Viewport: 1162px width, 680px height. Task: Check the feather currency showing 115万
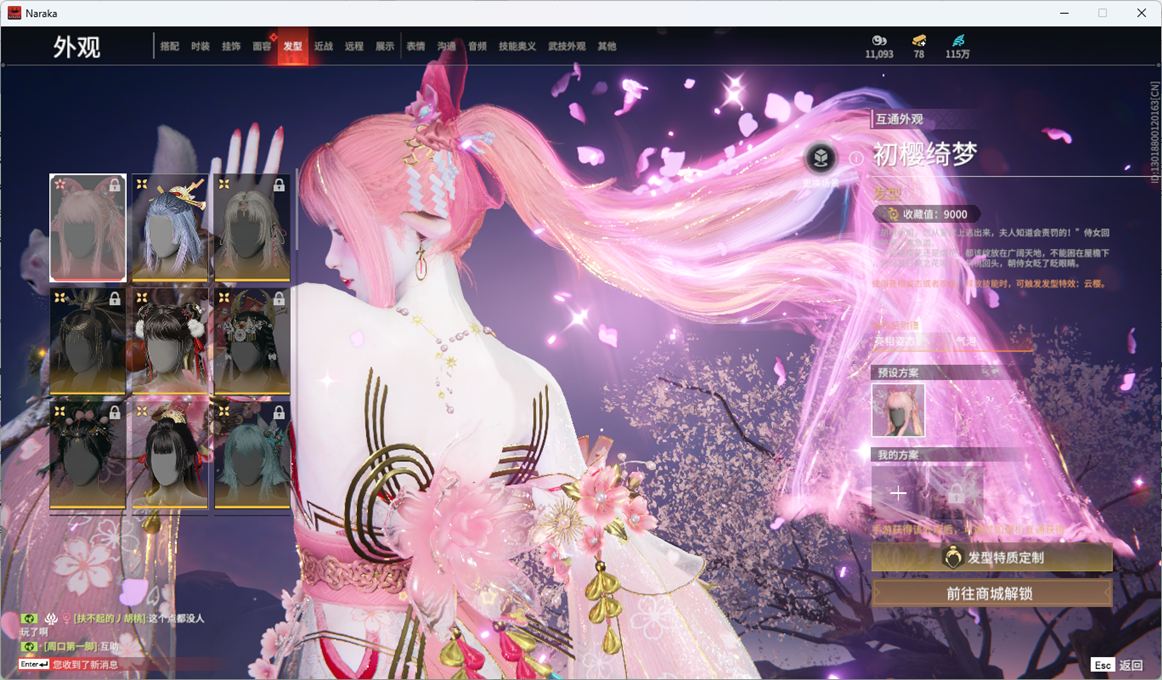pos(958,40)
